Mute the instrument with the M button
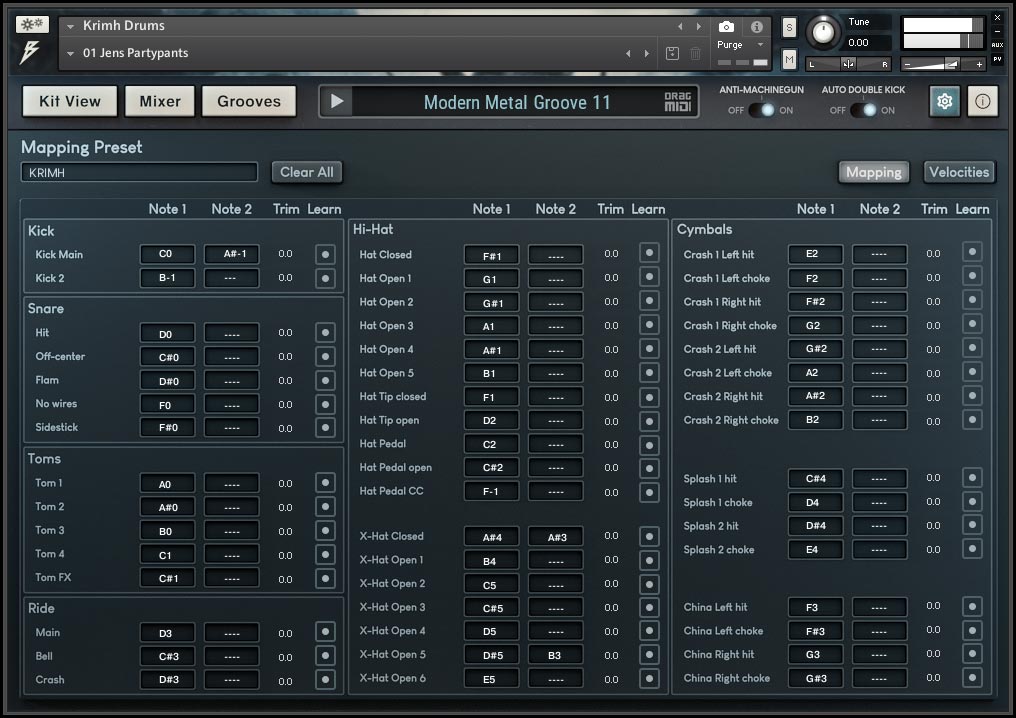Viewport: 1016px width, 718px height. click(789, 60)
